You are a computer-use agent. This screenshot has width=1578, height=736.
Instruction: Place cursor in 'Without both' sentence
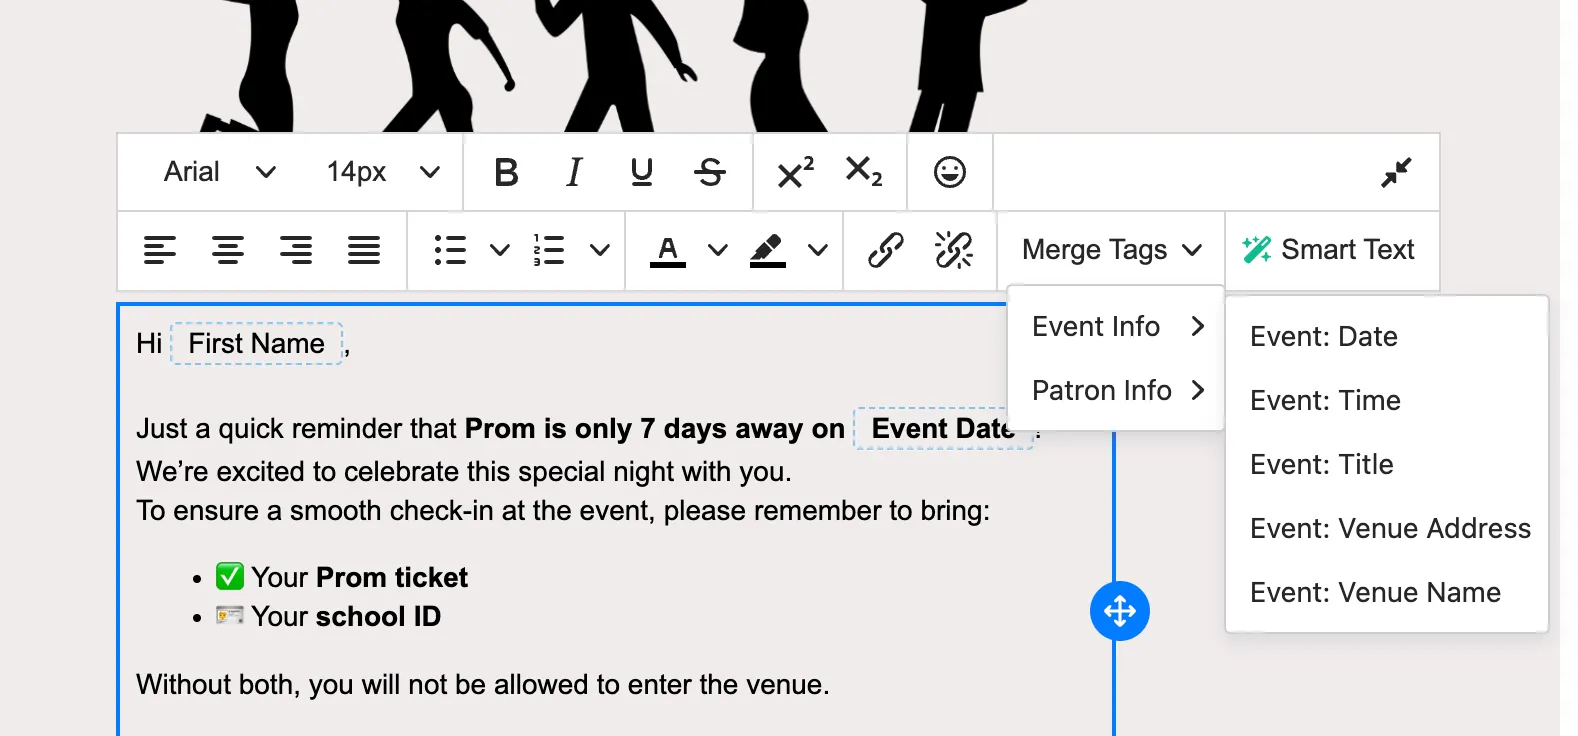(482, 684)
